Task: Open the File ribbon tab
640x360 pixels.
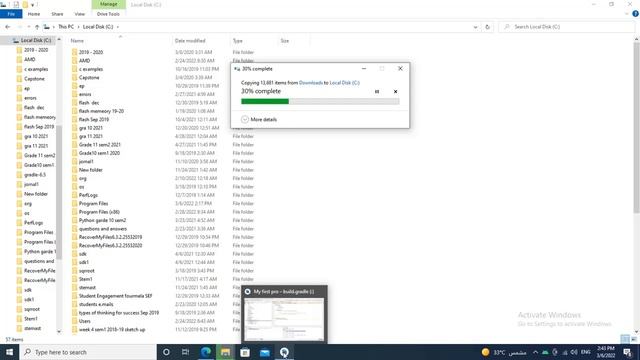Action: (11, 14)
